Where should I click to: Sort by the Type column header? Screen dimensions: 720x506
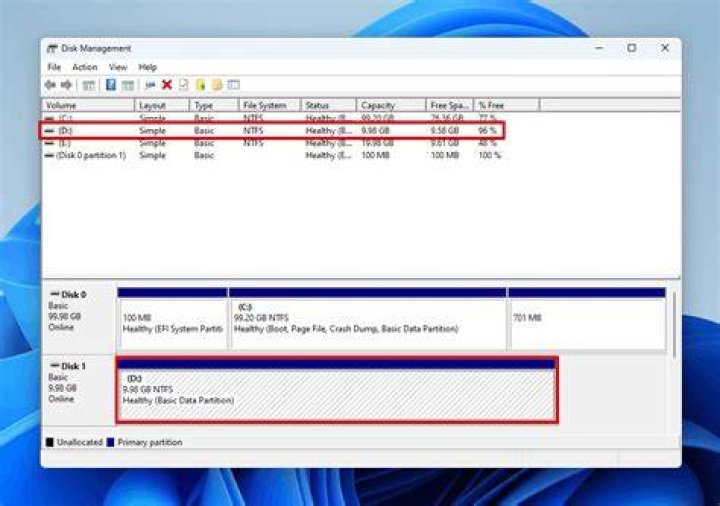pyautogui.click(x=214, y=105)
